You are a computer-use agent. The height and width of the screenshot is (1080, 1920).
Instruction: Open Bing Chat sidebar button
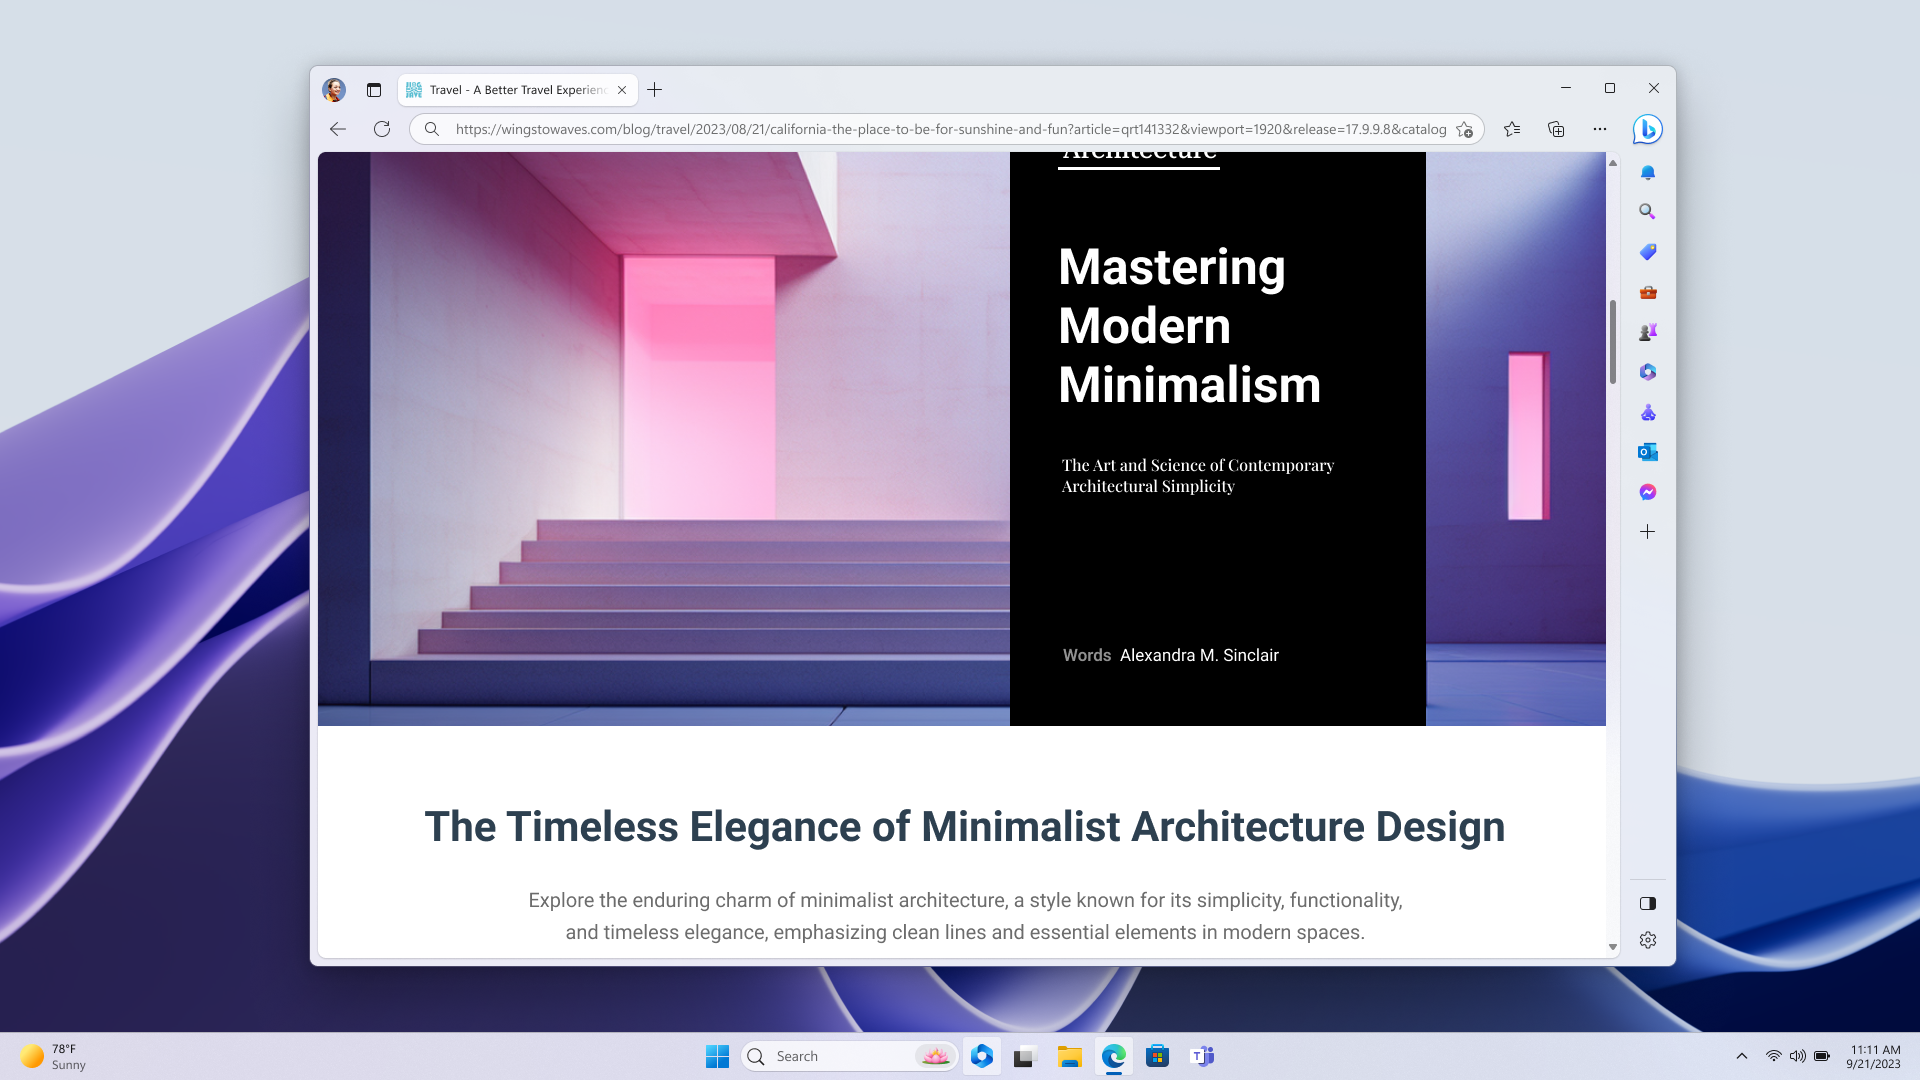tap(1647, 129)
